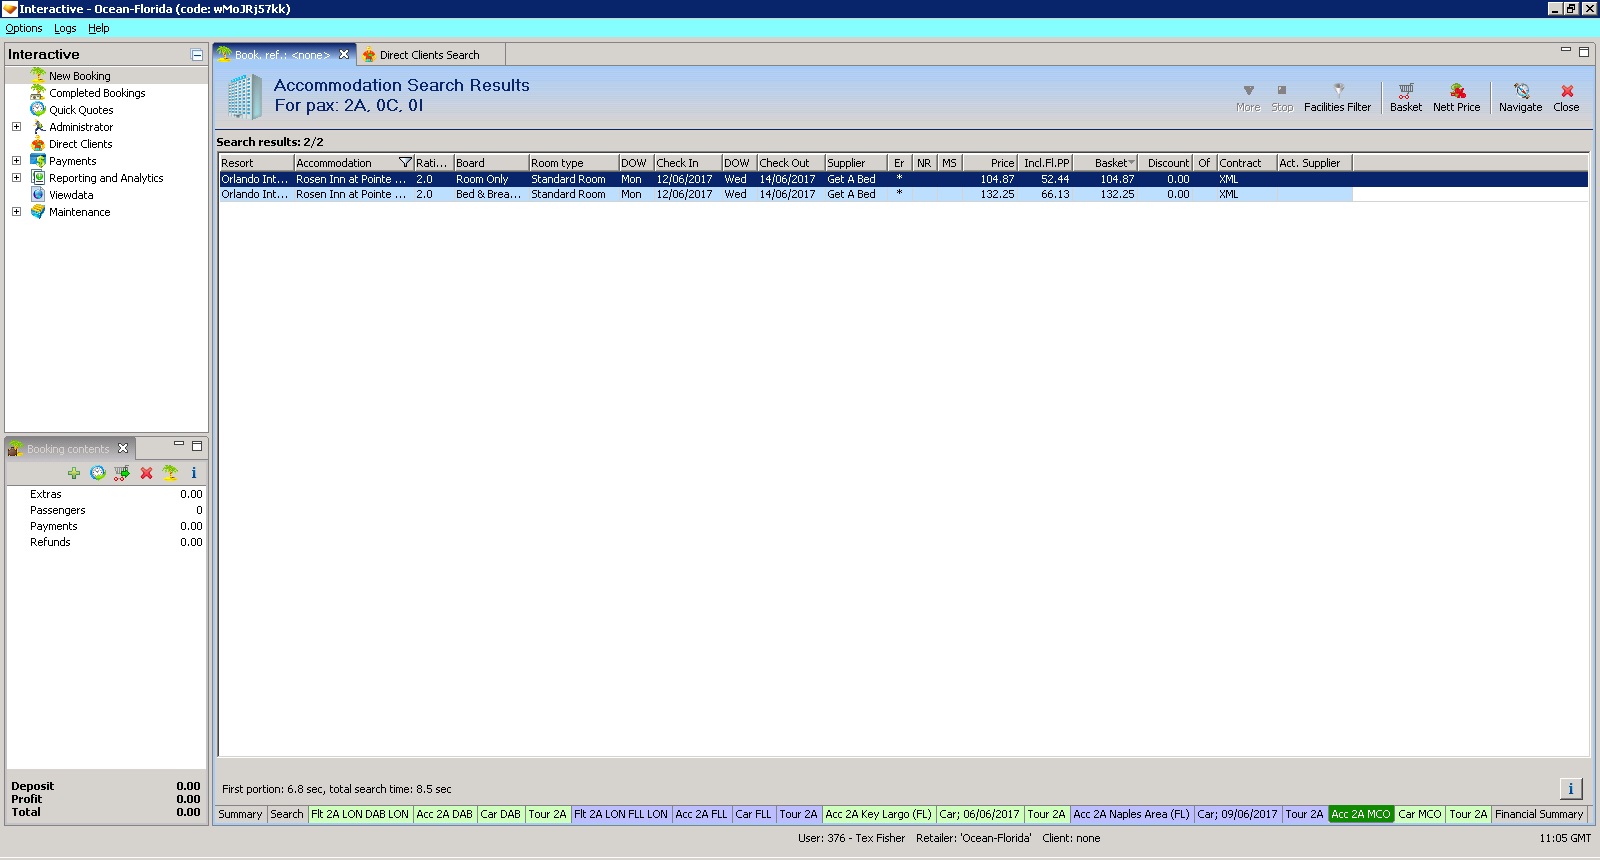The image size is (1600, 860).
Task: Click the hotel building icon in results header
Action: [244, 97]
